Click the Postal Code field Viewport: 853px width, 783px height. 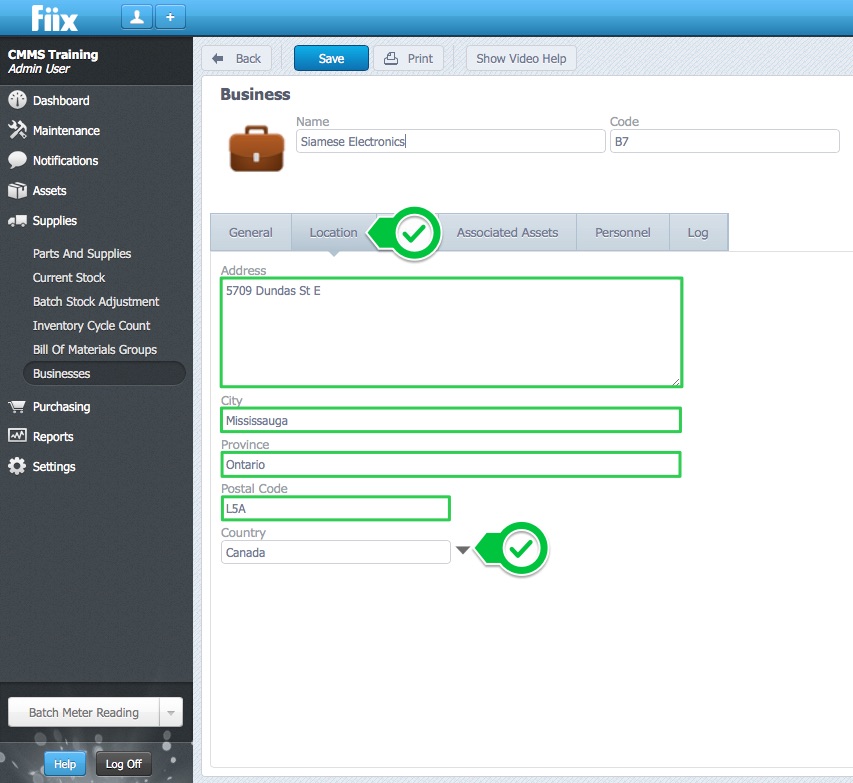(x=336, y=508)
